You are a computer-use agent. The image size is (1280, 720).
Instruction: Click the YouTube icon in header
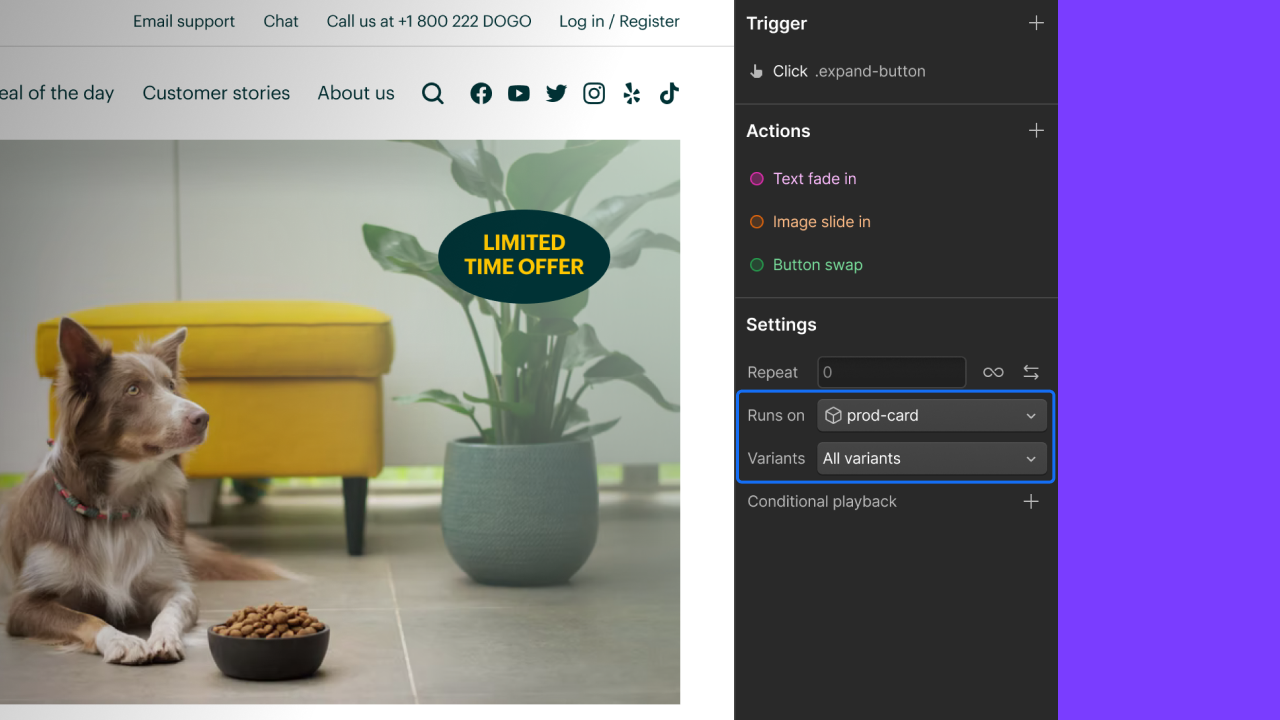(518, 93)
